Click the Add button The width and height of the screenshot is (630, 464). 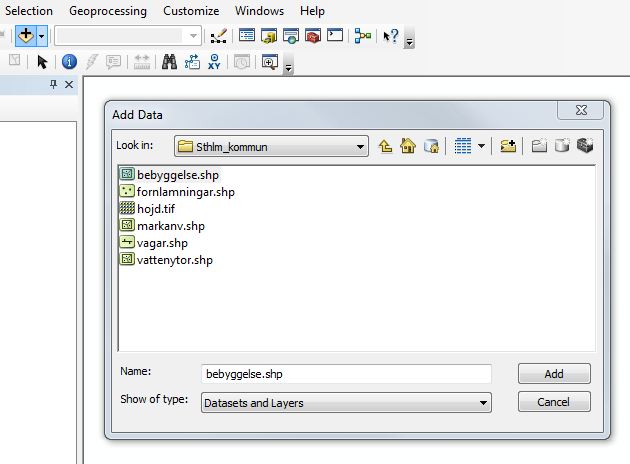(x=554, y=373)
